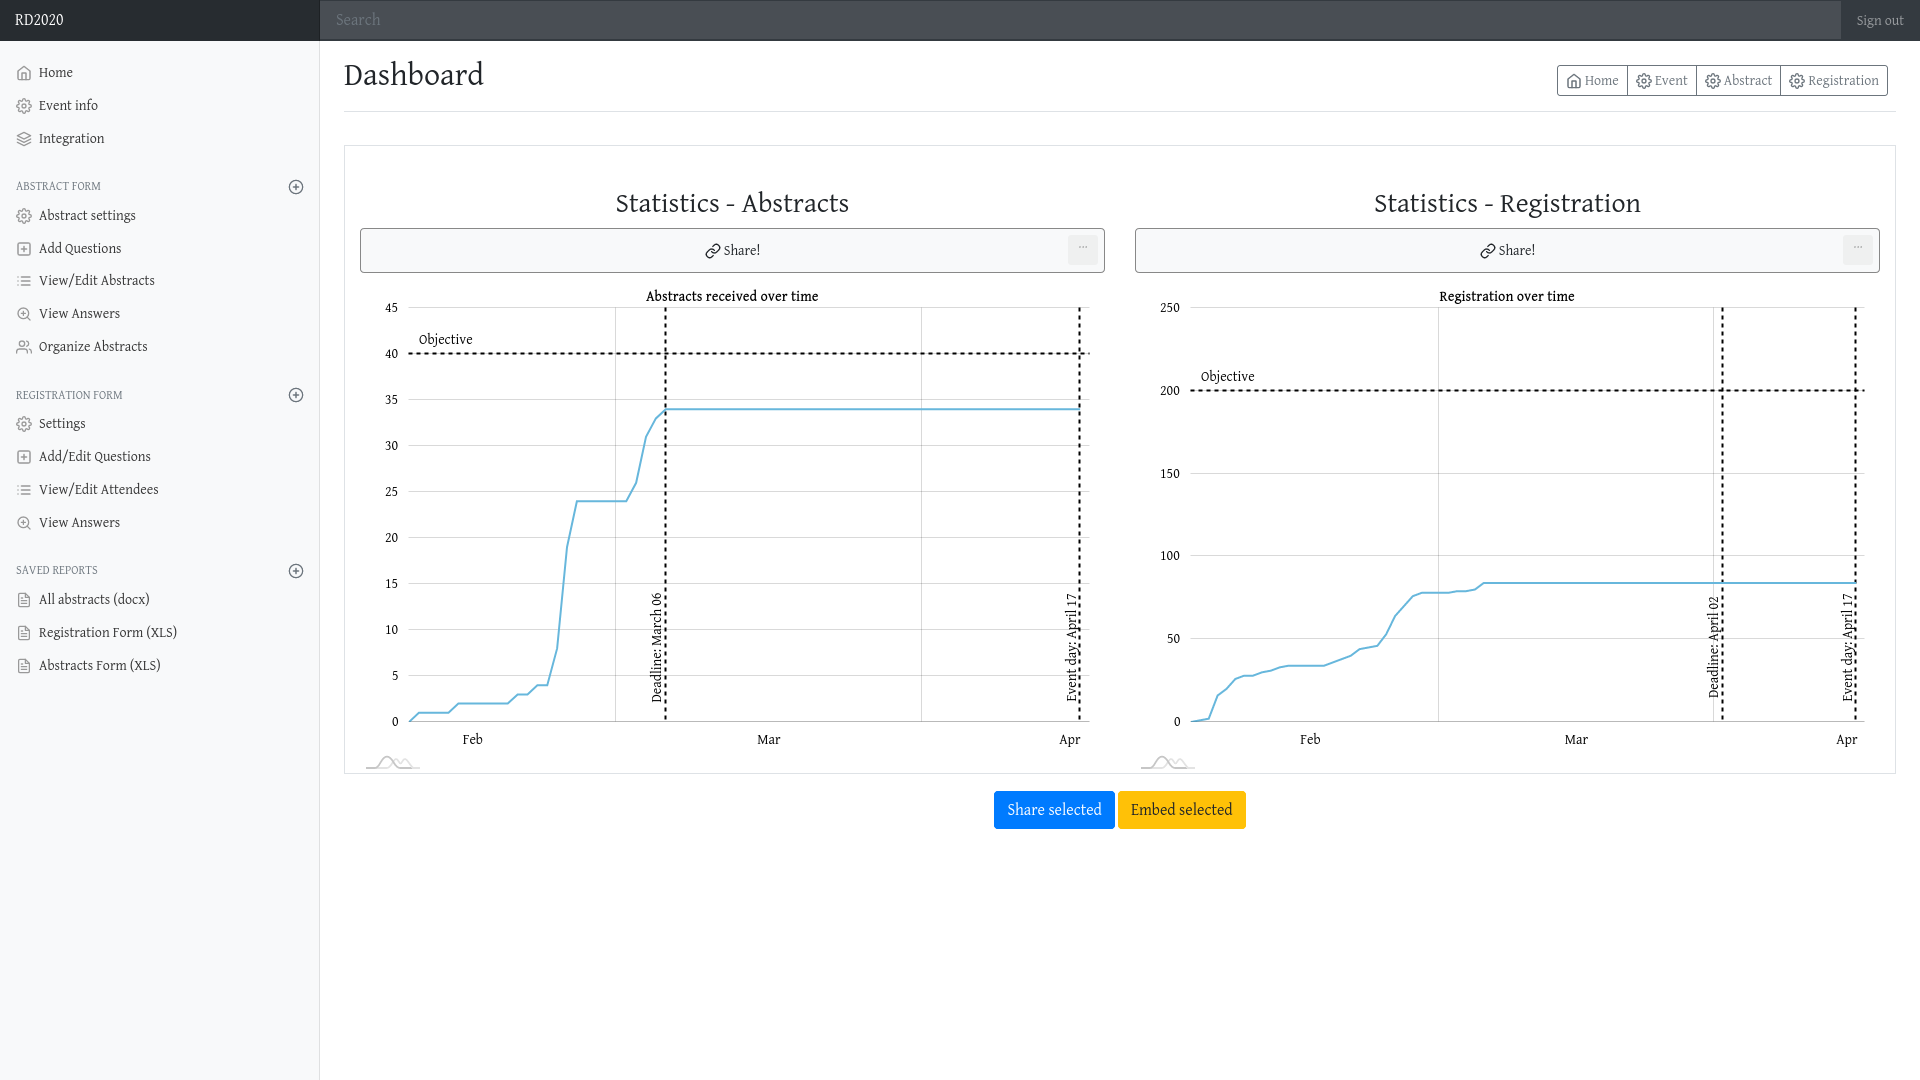1920x1080 pixels.
Task: Click the Registration Form (XLS) file icon
Action: coord(24,633)
